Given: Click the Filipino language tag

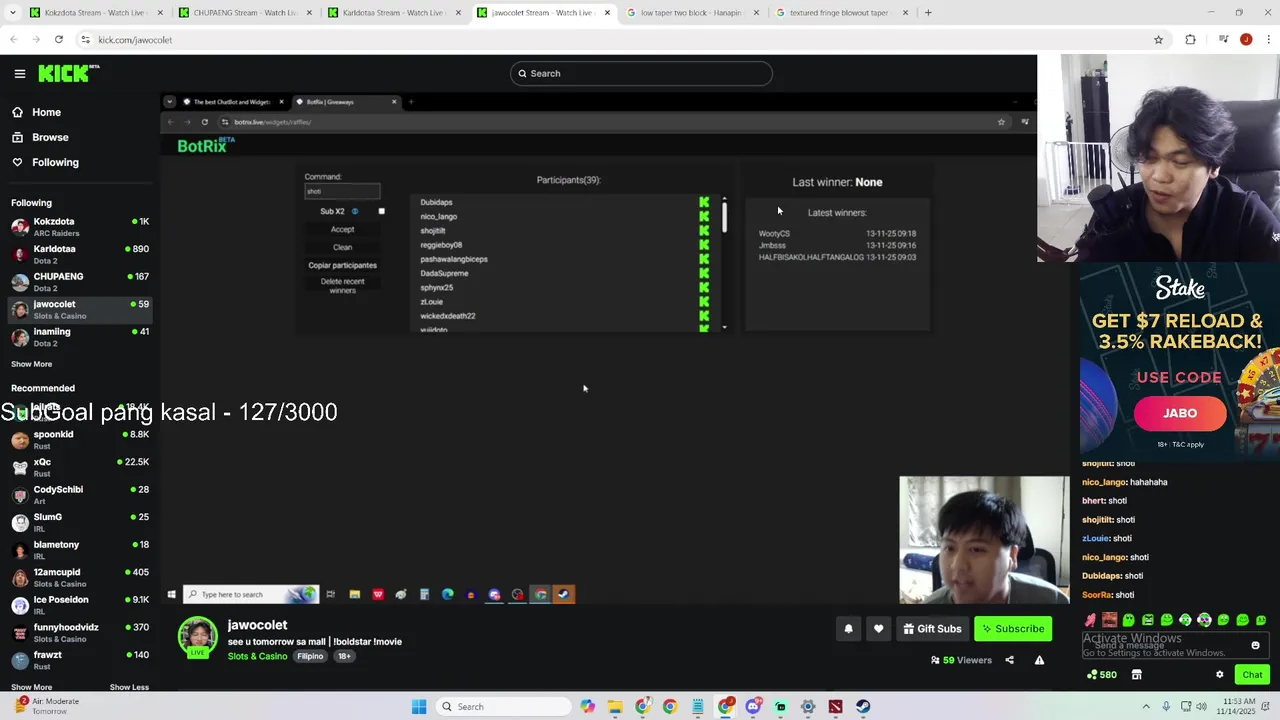Looking at the screenshot, I should (x=310, y=656).
